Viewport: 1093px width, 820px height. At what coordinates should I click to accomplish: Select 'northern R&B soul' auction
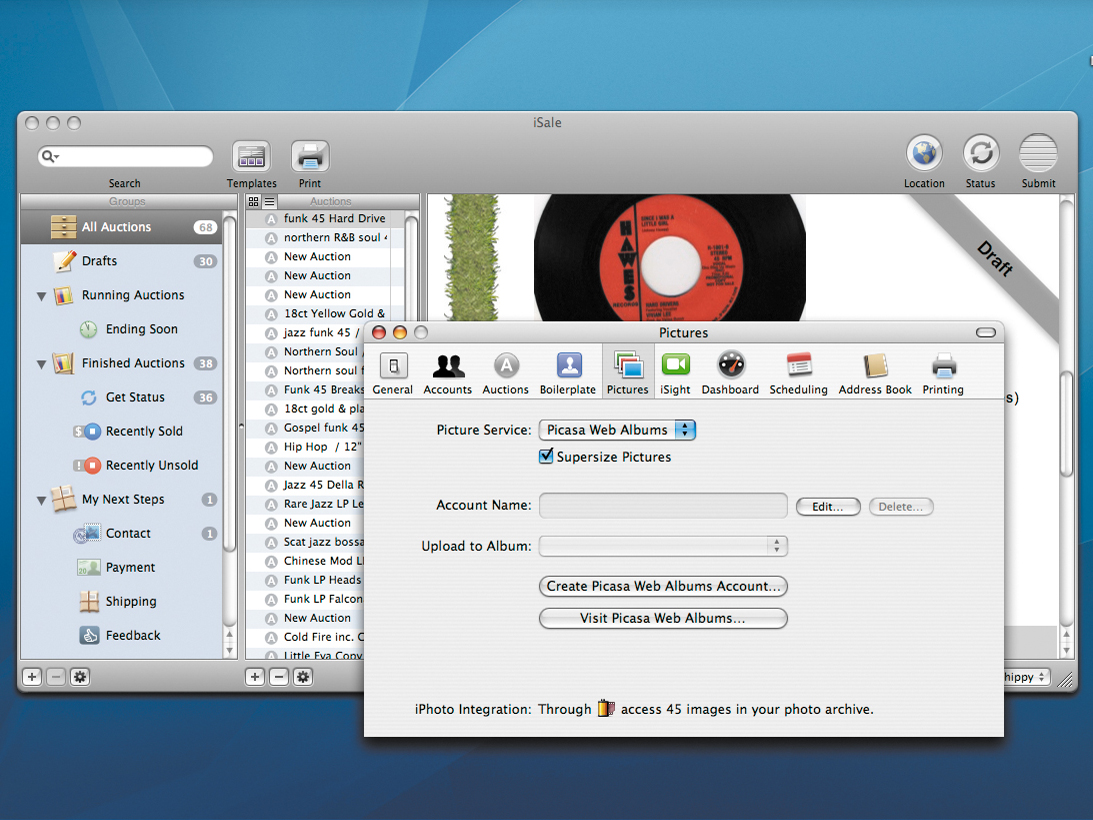pyautogui.click(x=325, y=237)
